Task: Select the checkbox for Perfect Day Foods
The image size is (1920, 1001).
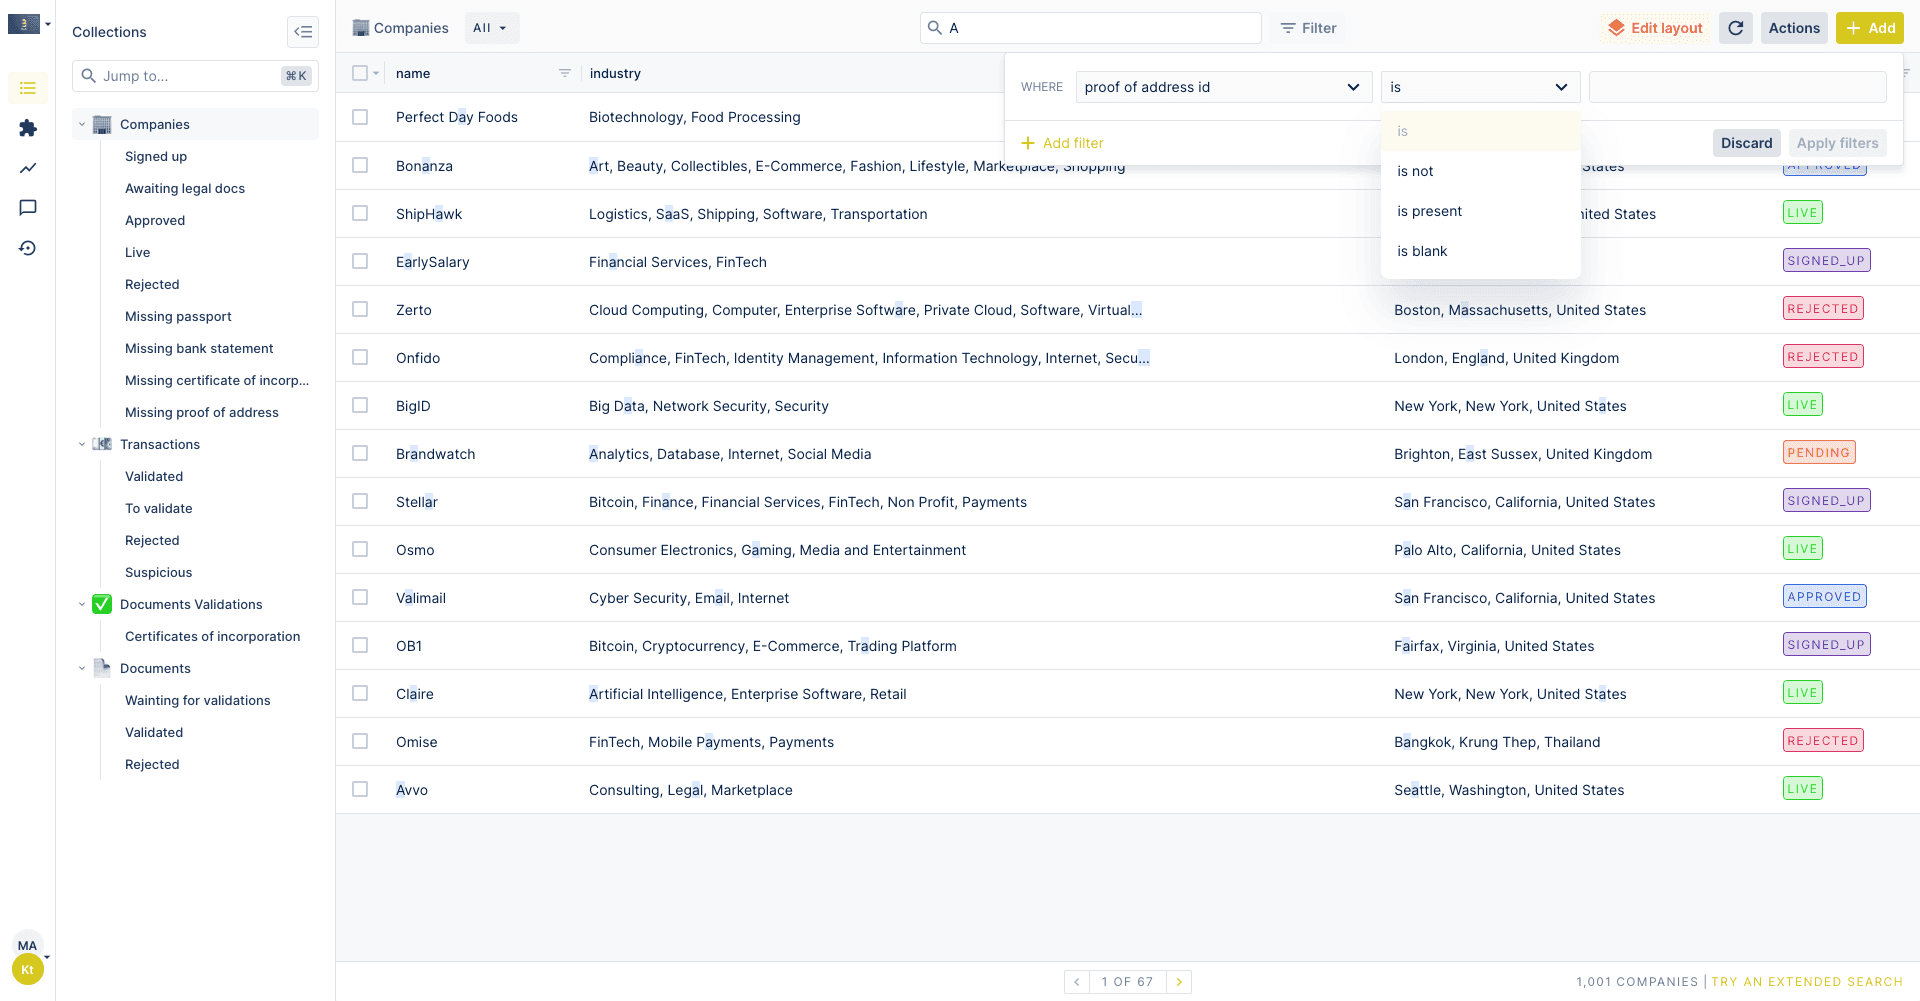Action: 360,117
